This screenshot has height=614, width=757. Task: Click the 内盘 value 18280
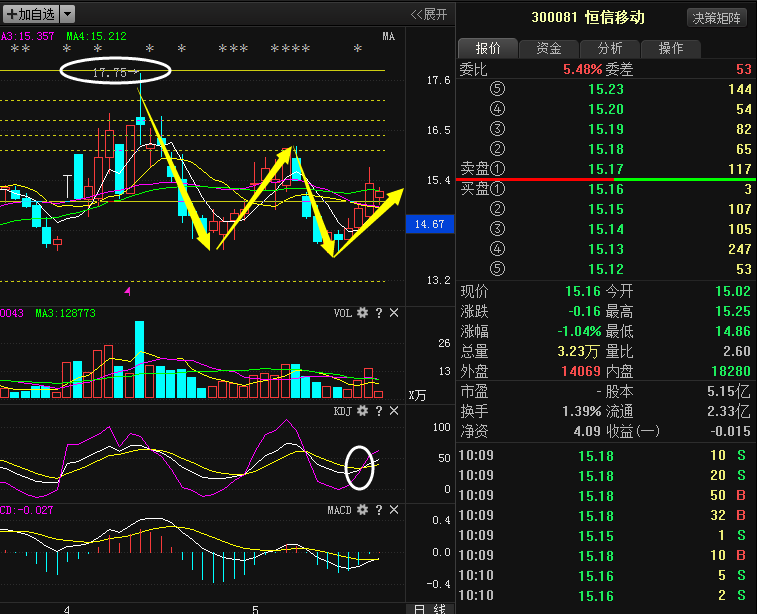731,372
